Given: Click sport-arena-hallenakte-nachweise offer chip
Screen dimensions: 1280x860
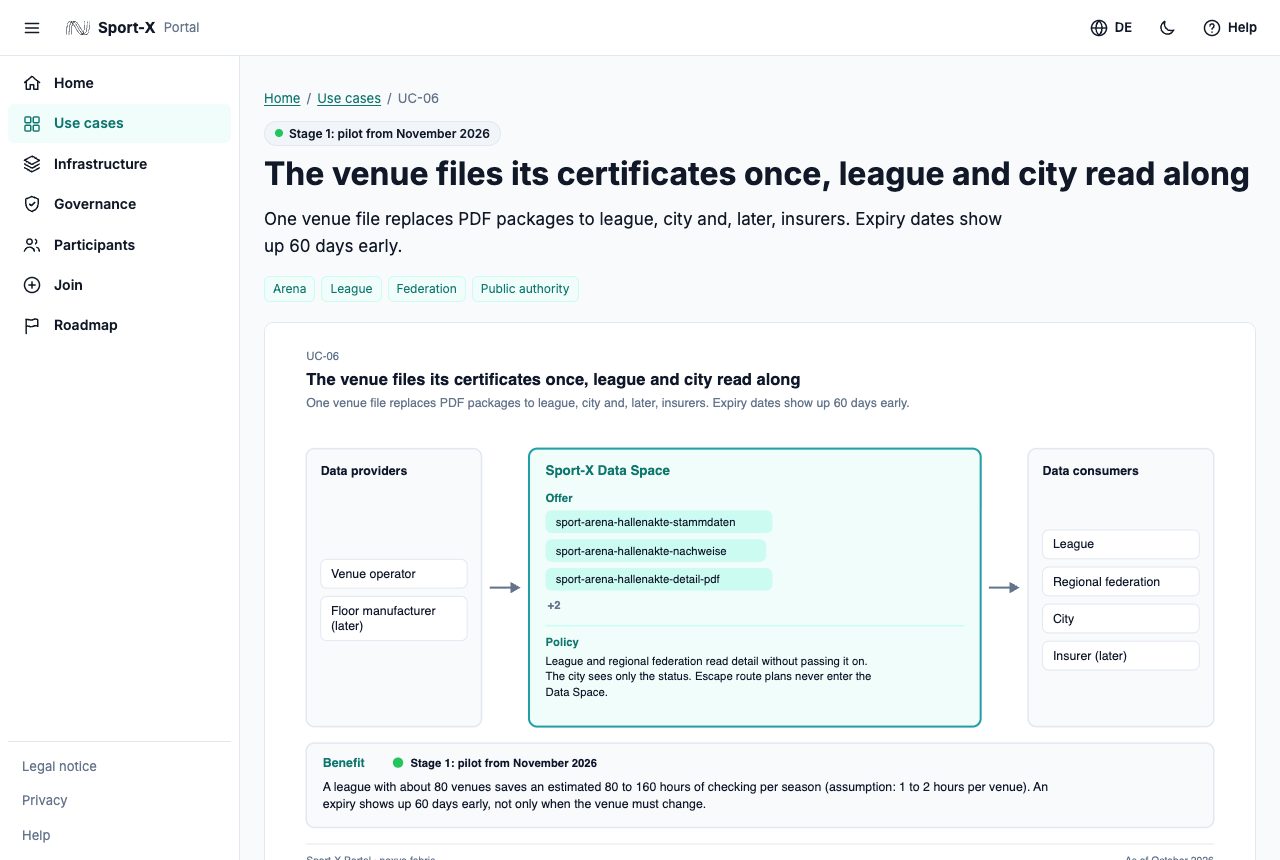Looking at the screenshot, I should [656, 551].
